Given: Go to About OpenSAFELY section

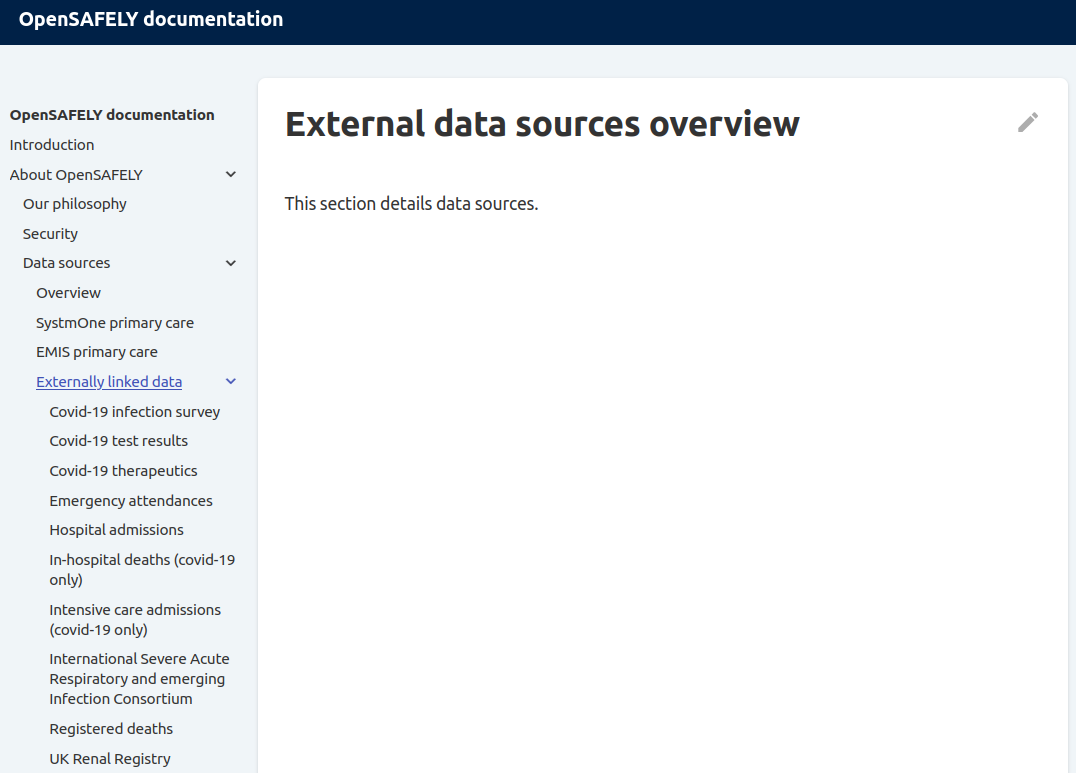Looking at the screenshot, I should (76, 175).
